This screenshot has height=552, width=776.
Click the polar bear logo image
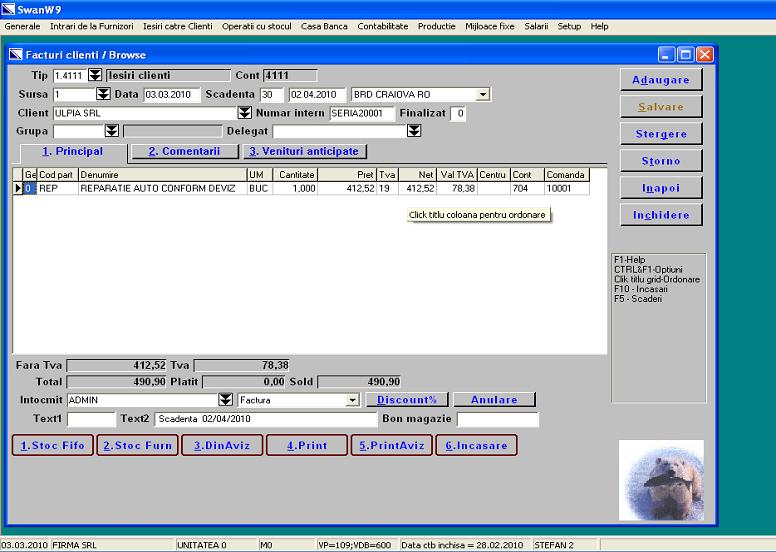tap(661, 480)
